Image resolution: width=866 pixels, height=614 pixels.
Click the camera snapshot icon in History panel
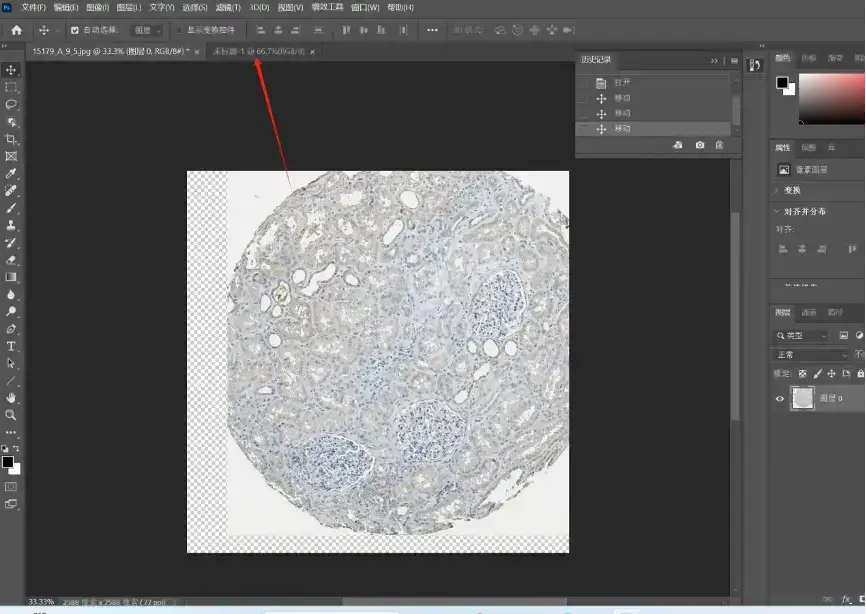[699, 146]
